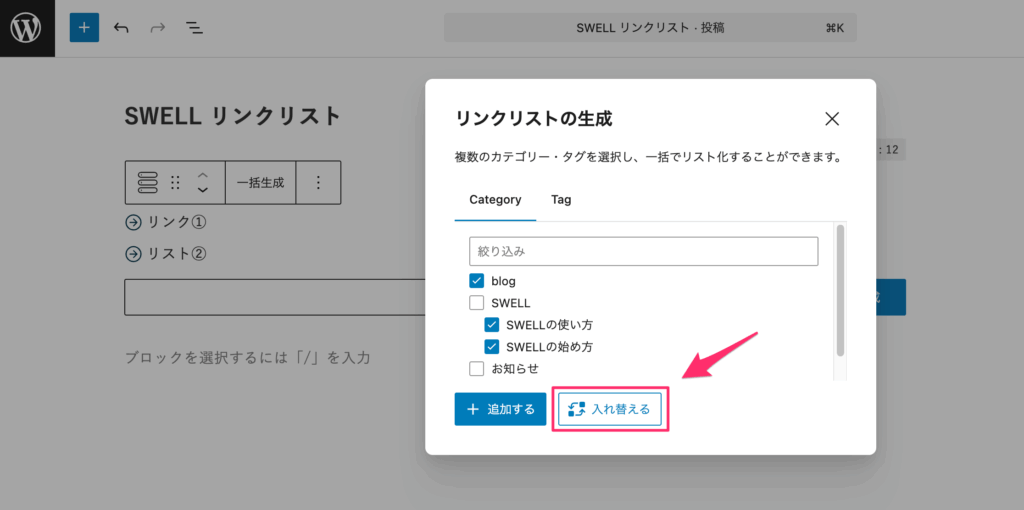Click the 入れ替える button
The width and height of the screenshot is (1024, 510).
[x=610, y=409]
